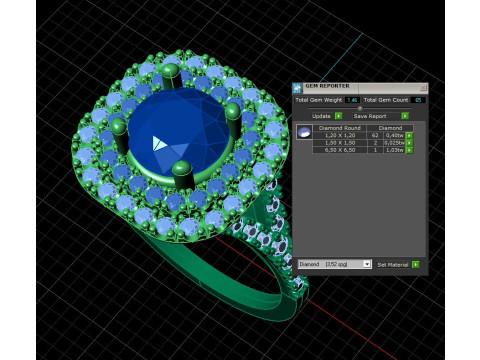Click the Gem Reporter title bar icon

click(297, 88)
